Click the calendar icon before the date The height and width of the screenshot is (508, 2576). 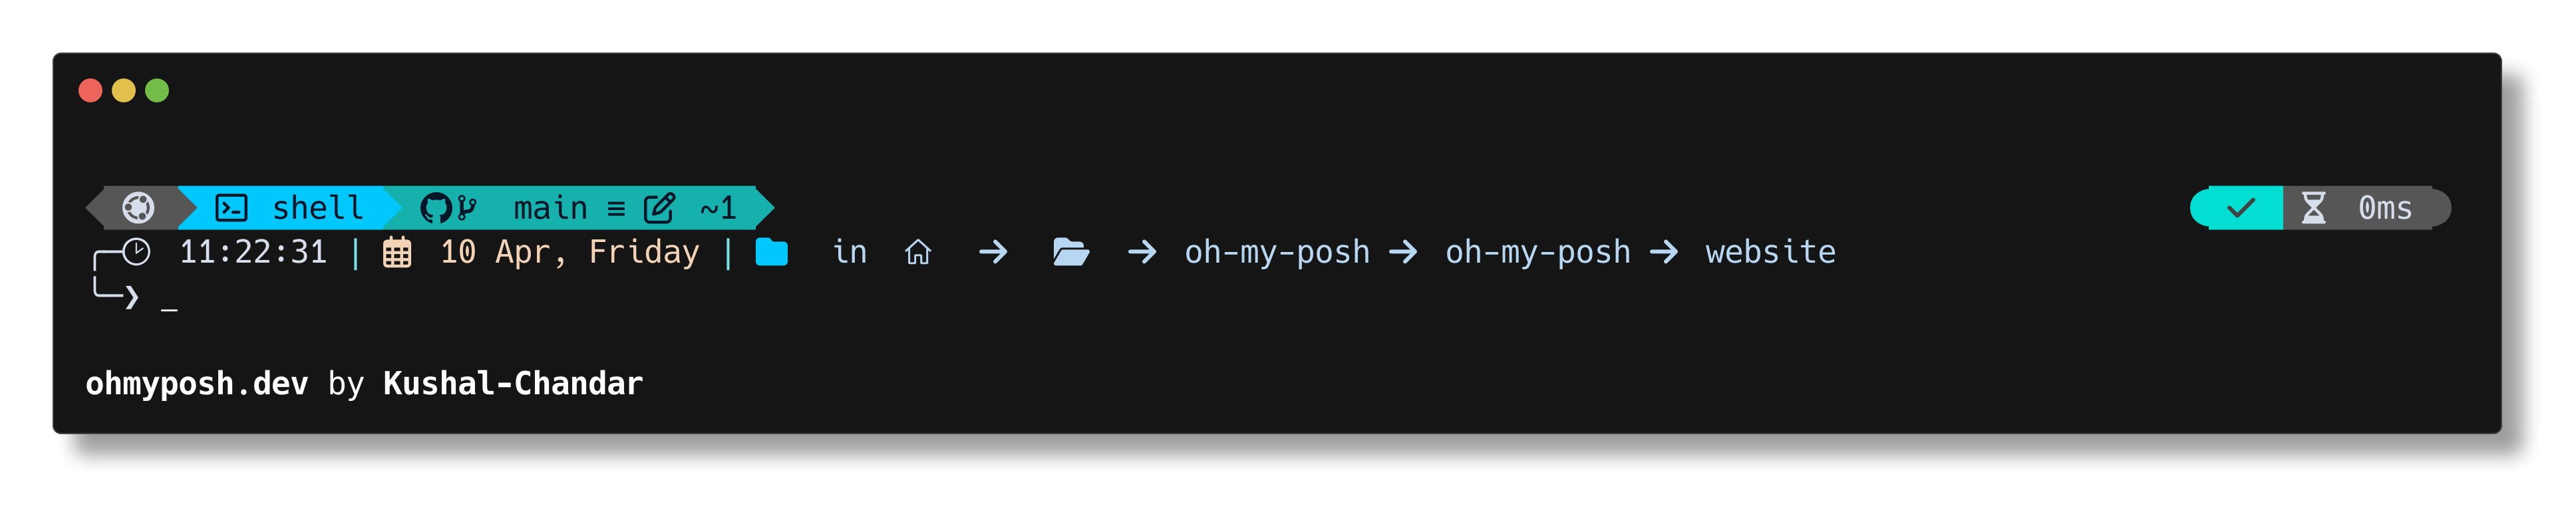[x=397, y=253]
